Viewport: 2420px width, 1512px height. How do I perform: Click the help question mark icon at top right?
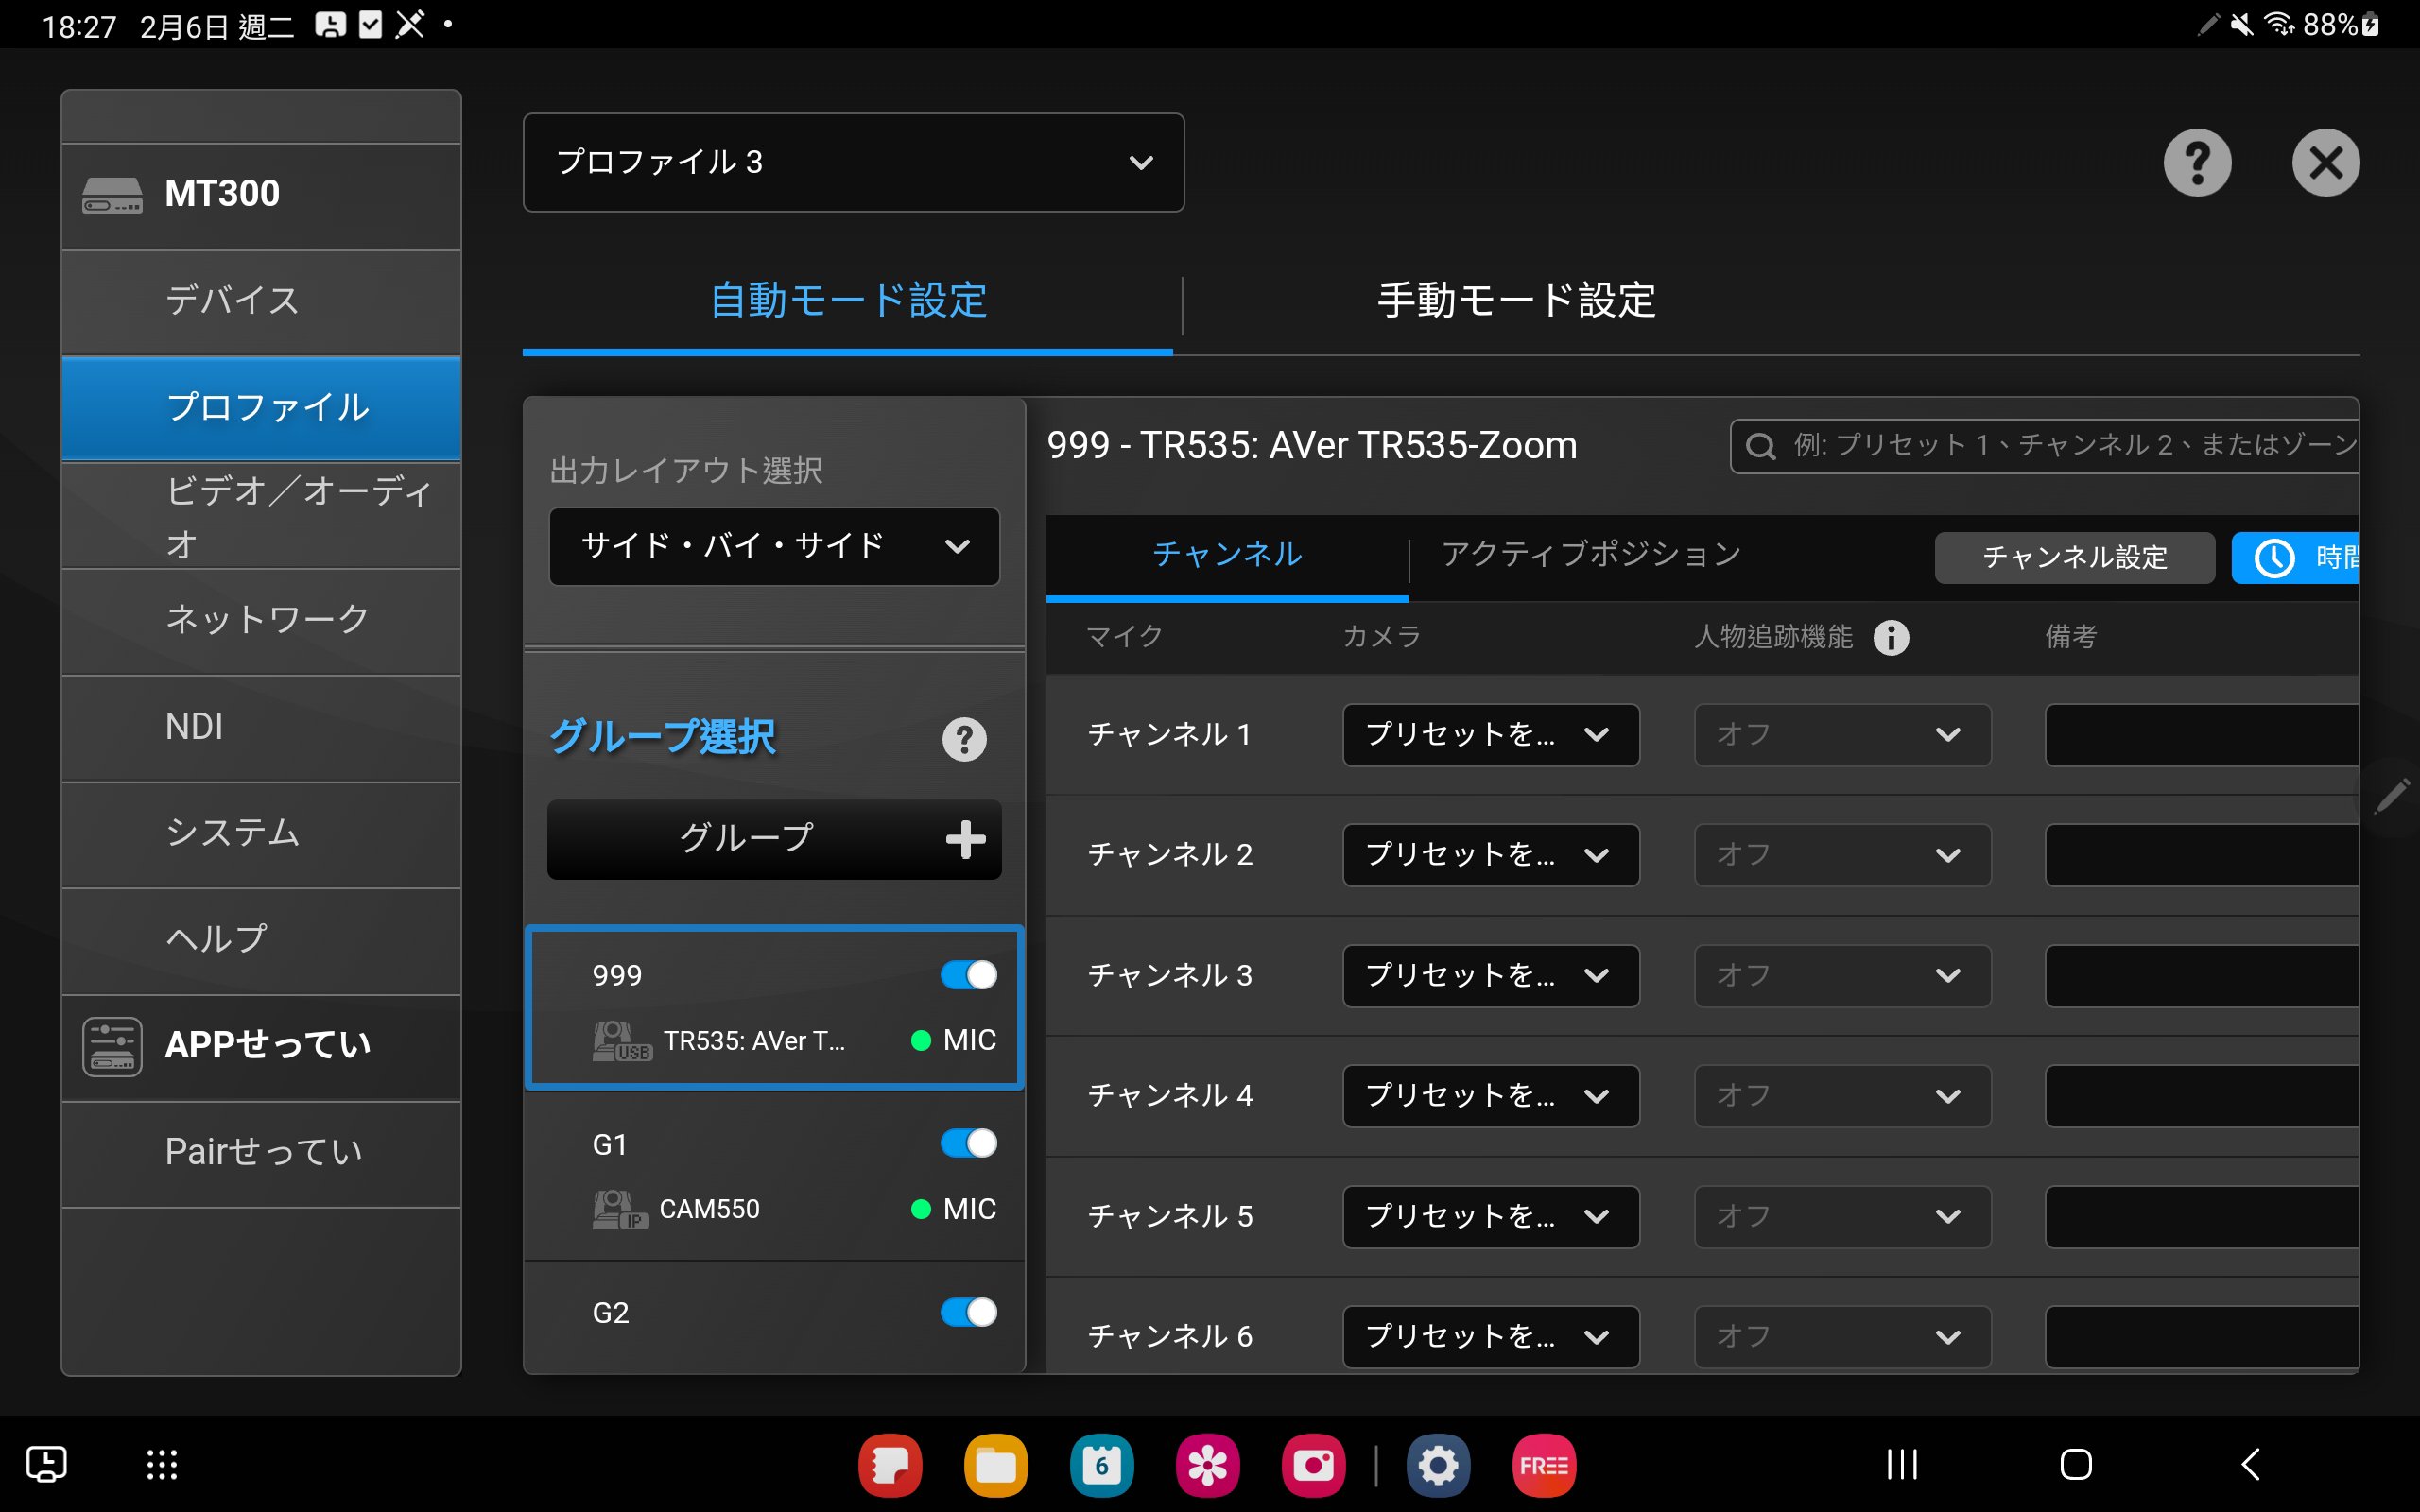point(2196,163)
